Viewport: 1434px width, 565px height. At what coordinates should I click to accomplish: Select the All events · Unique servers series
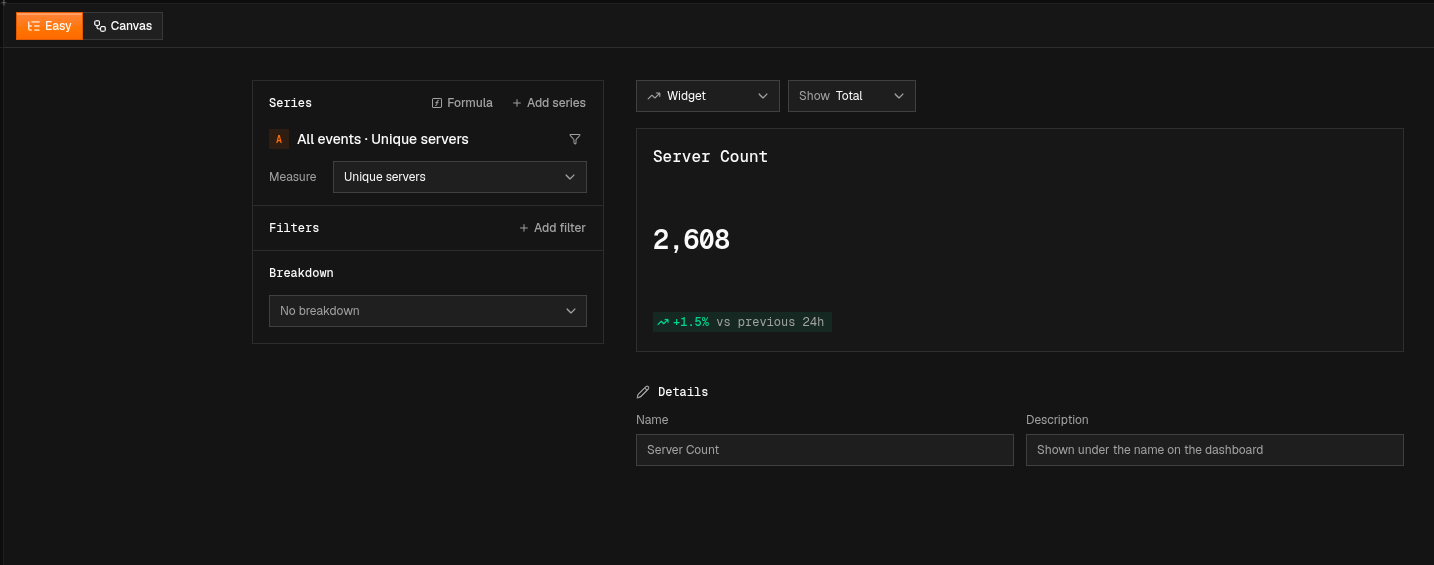(x=383, y=139)
